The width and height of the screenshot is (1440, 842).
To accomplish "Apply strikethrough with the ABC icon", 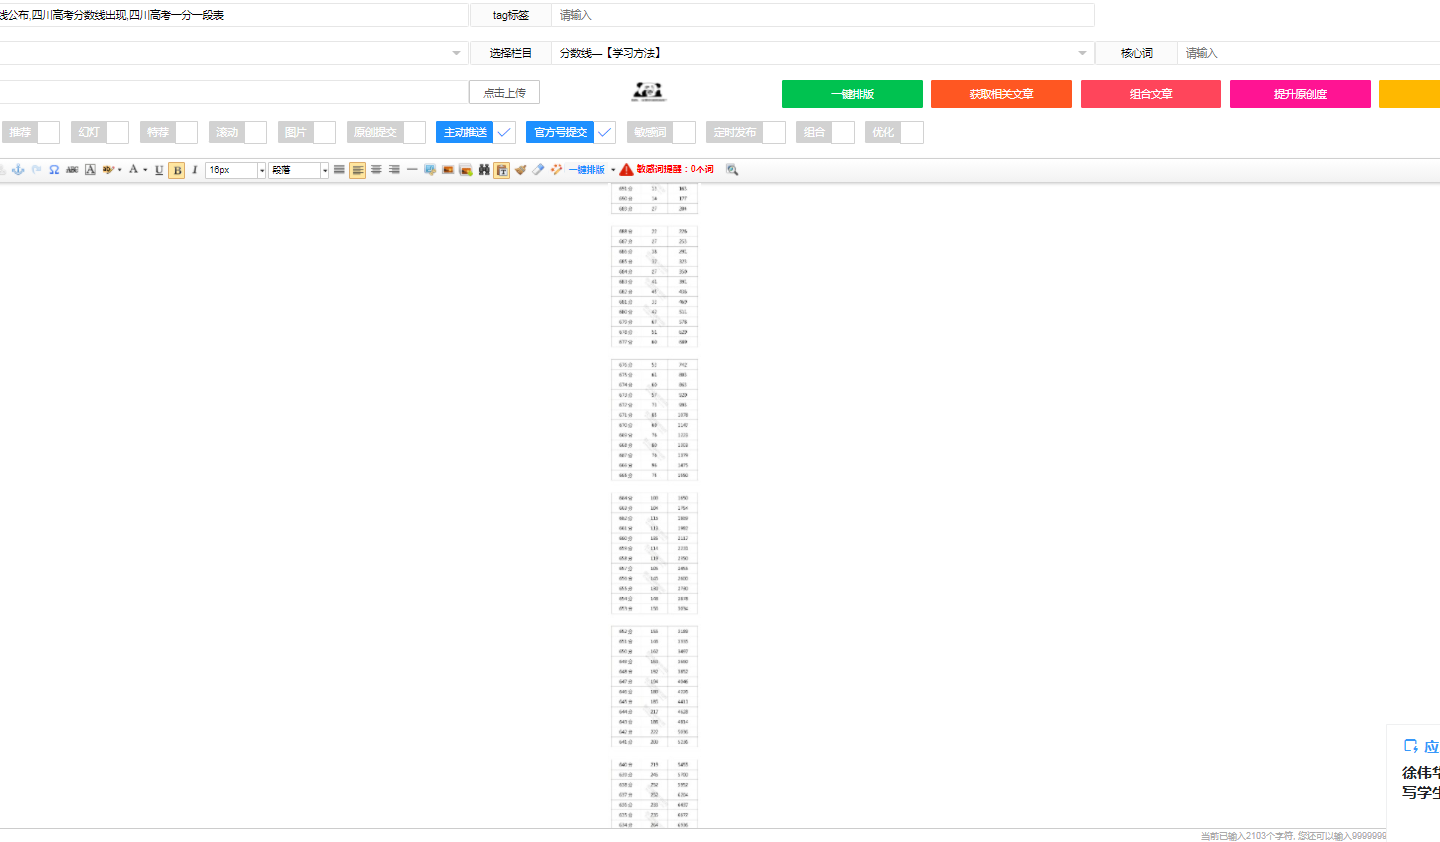I will pos(72,170).
